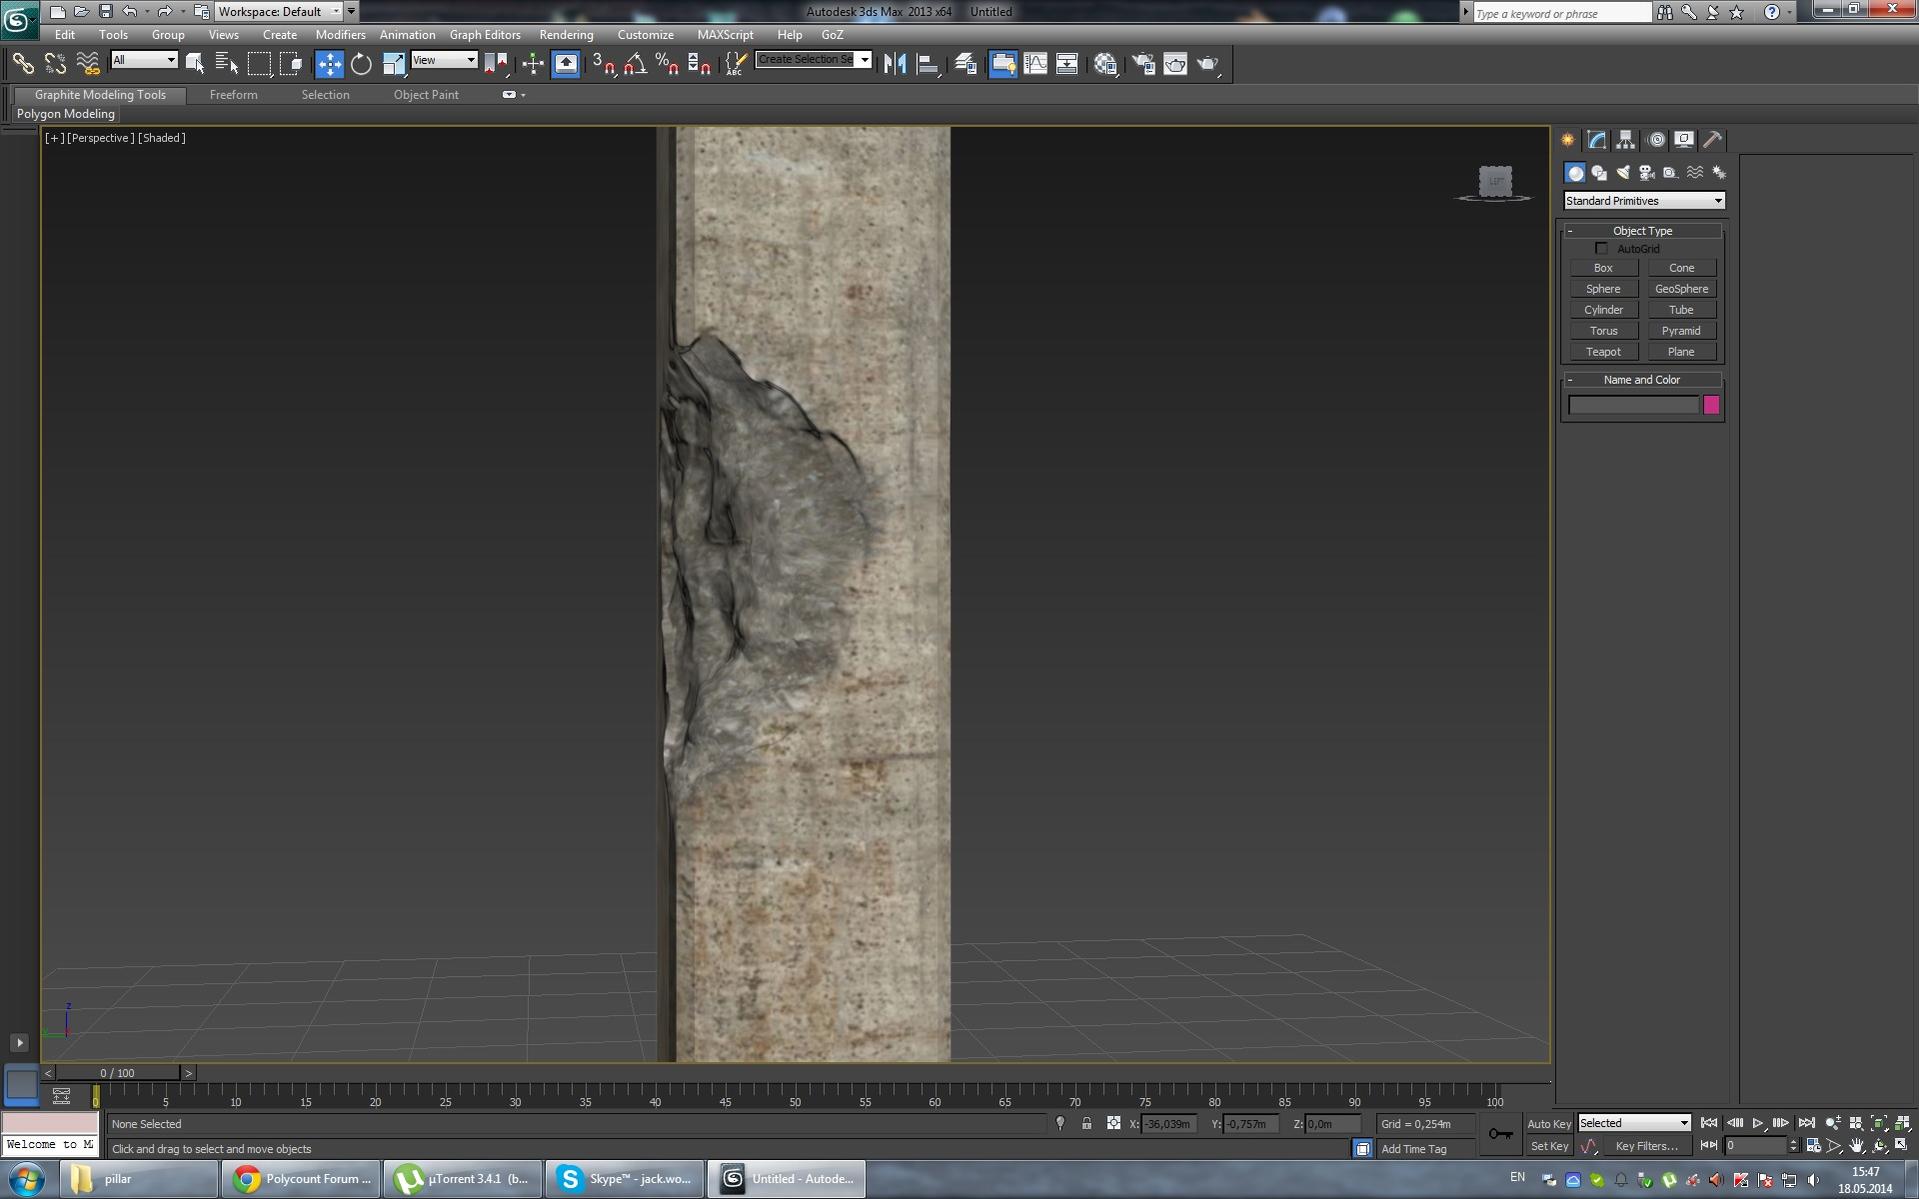The image size is (1919, 1199).
Task: Switch to the Object Paint ribbon tab
Action: (425, 94)
